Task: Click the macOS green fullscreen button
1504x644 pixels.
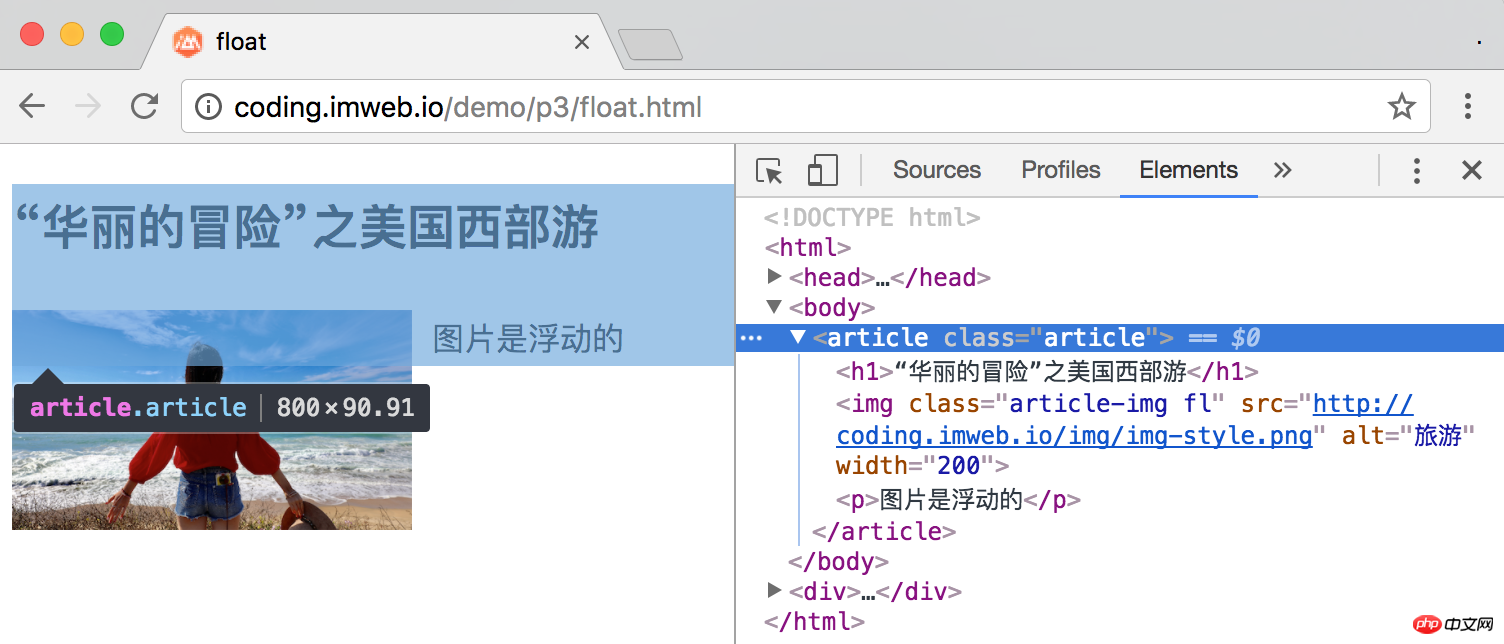Action: pos(112,33)
